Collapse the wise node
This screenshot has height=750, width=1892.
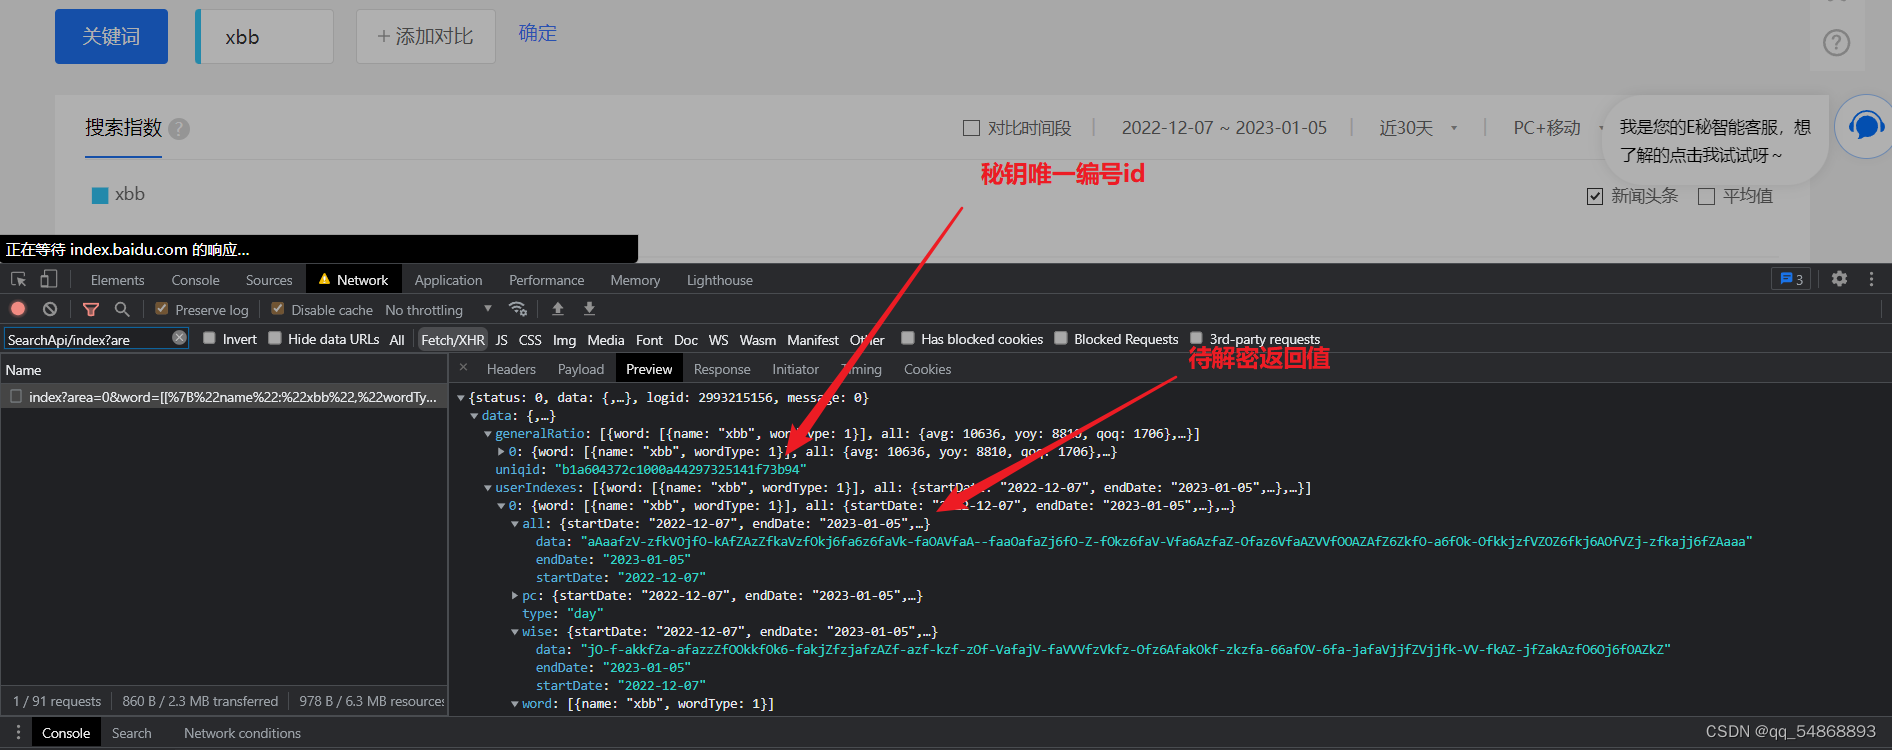coord(515,632)
